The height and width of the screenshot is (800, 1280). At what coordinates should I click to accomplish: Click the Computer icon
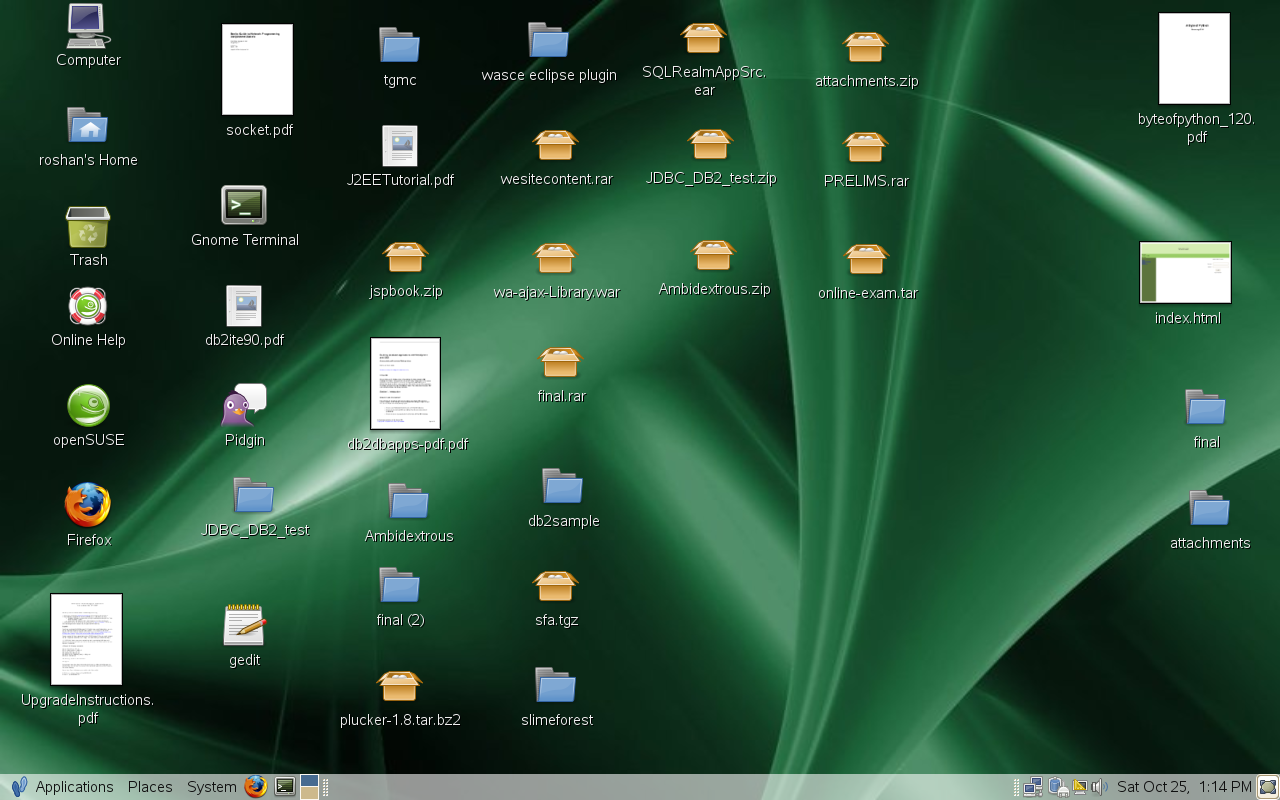click(x=88, y=27)
